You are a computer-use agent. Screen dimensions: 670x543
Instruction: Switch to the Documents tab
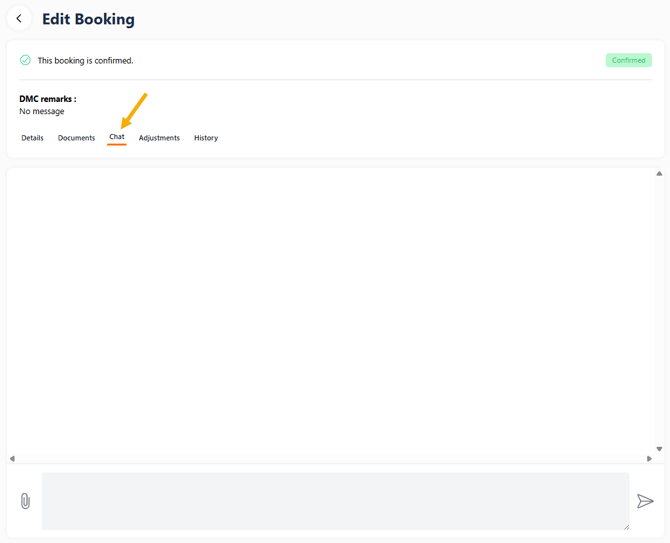tap(76, 138)
